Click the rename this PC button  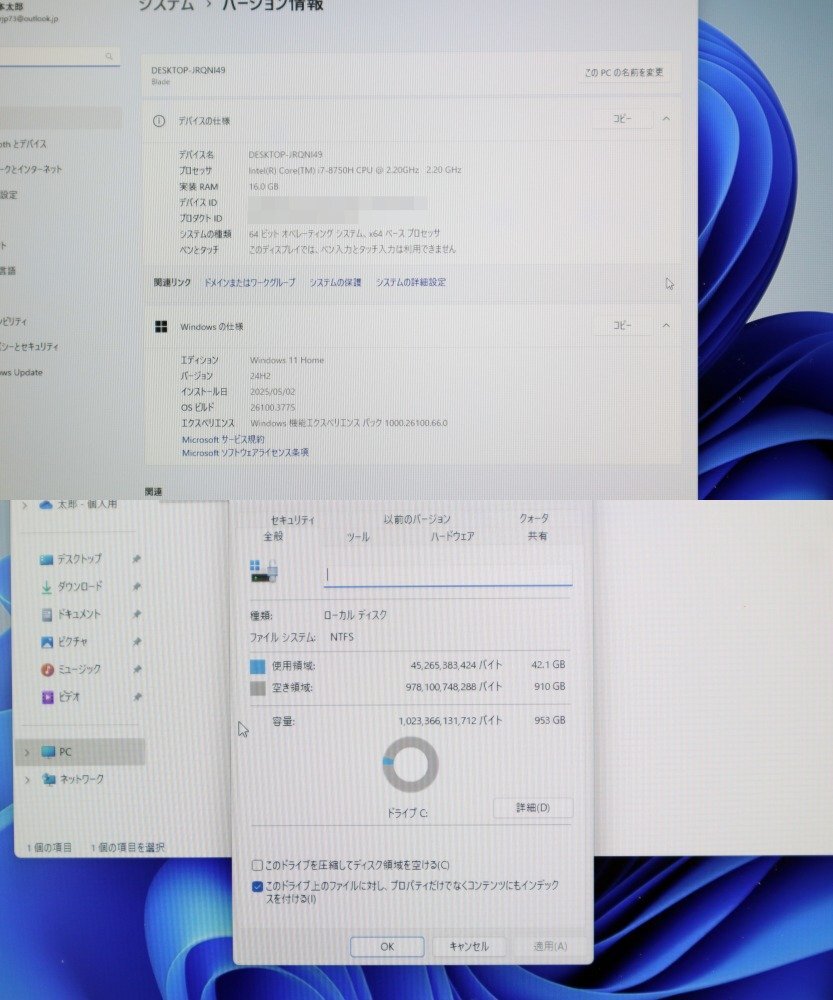pos(624,72)
